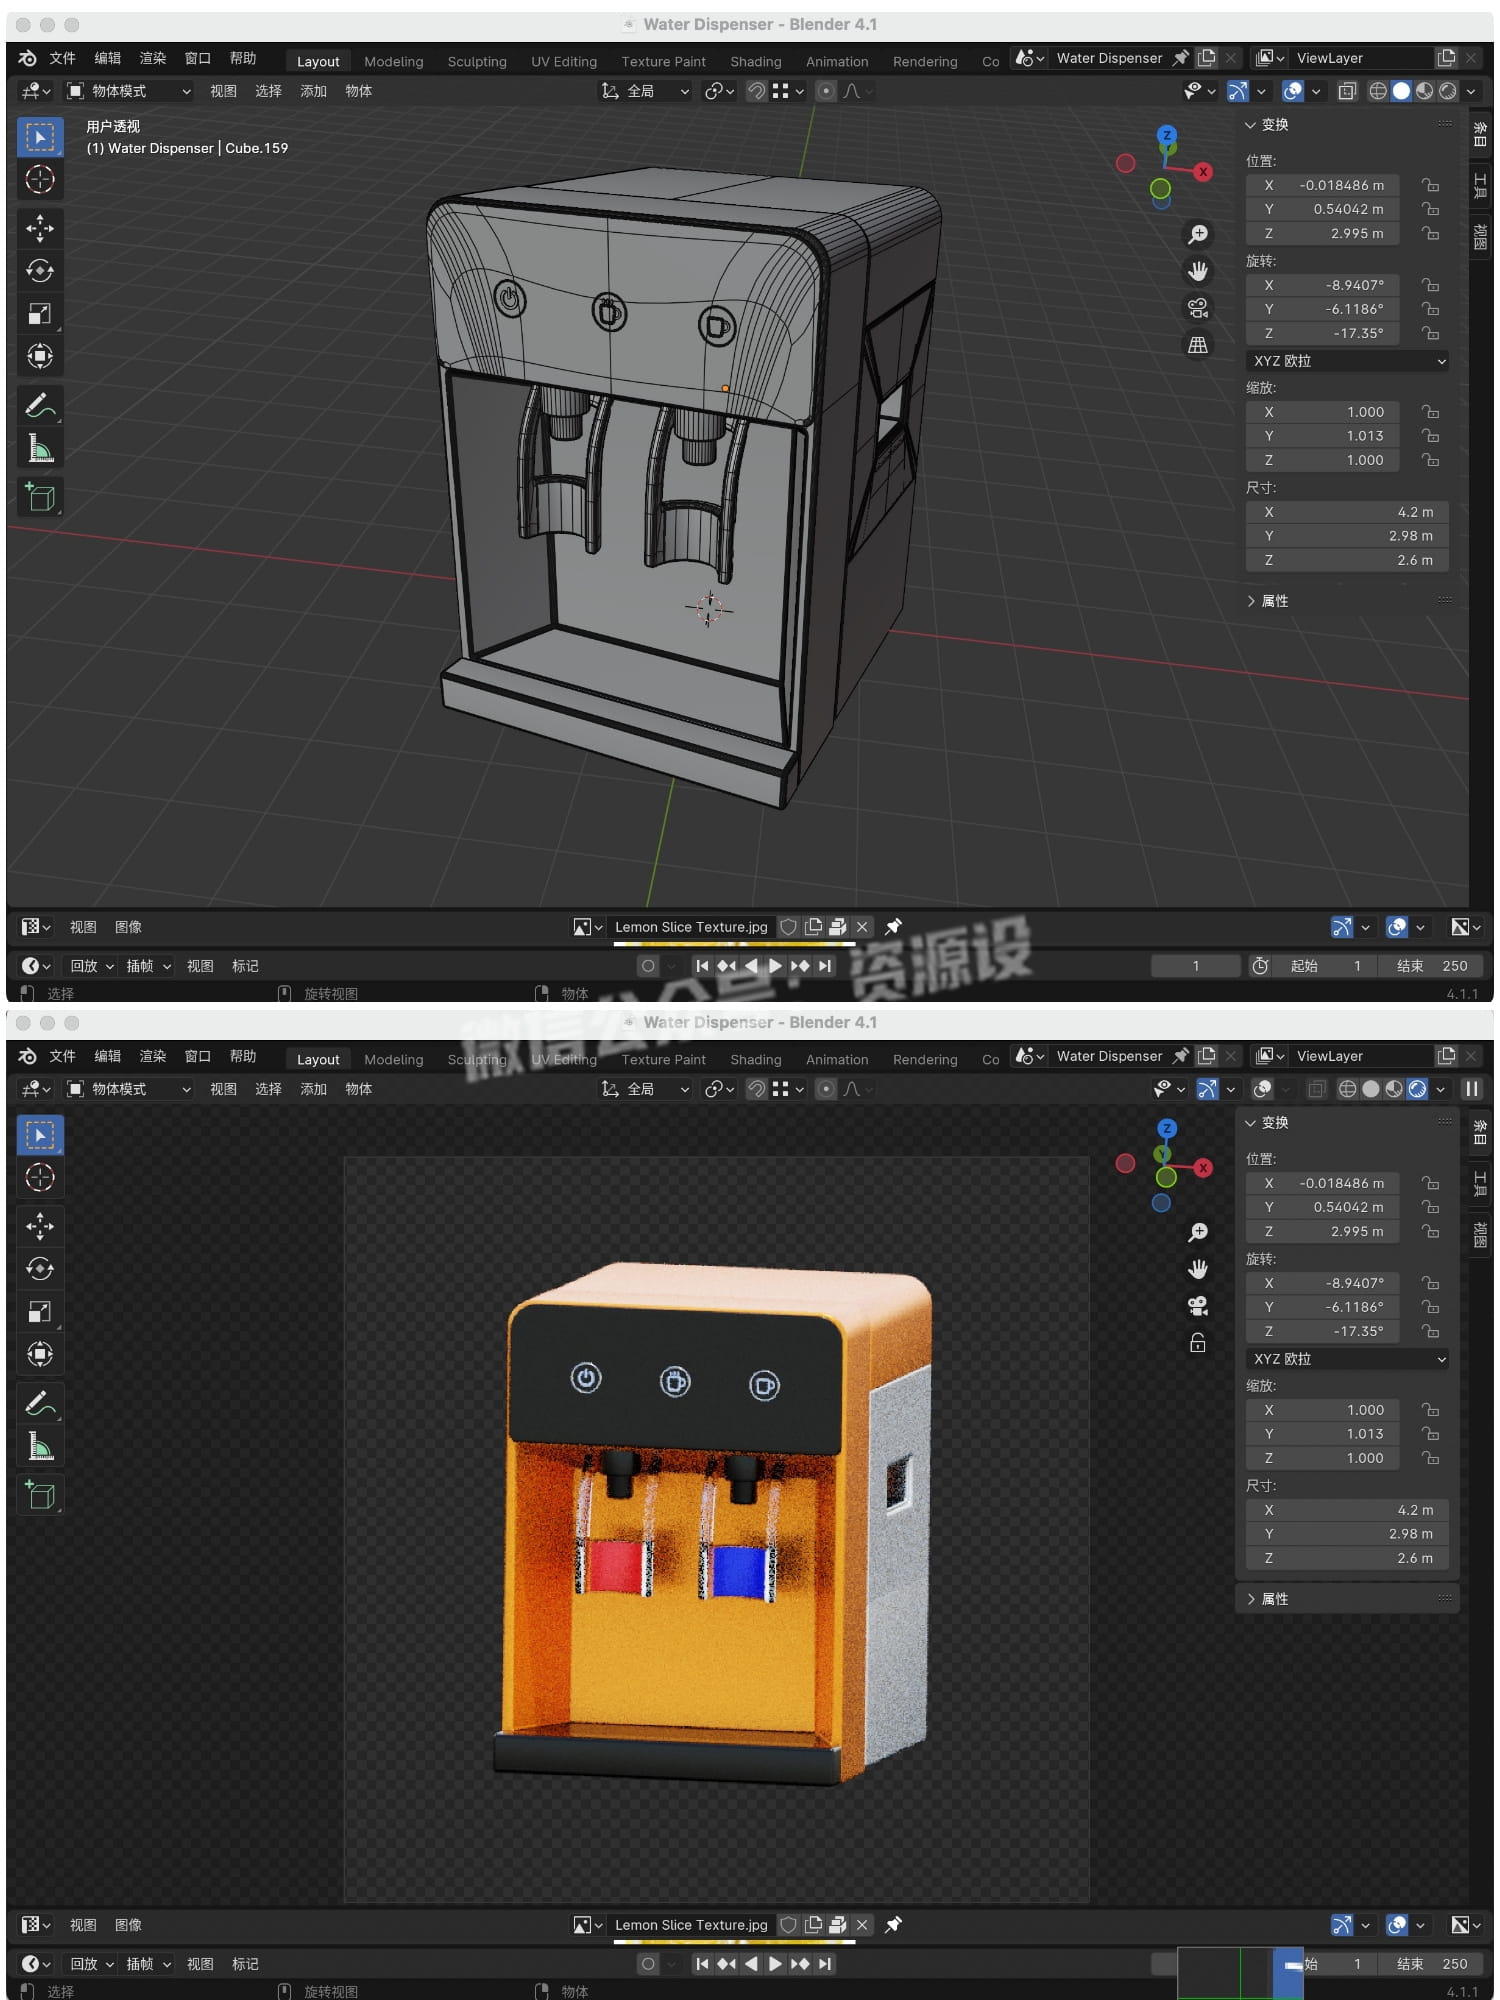The height and width of the screenshot is (2000, 1500).
Task: Select the Annotate tool in top window
Action: click(40, 406)
